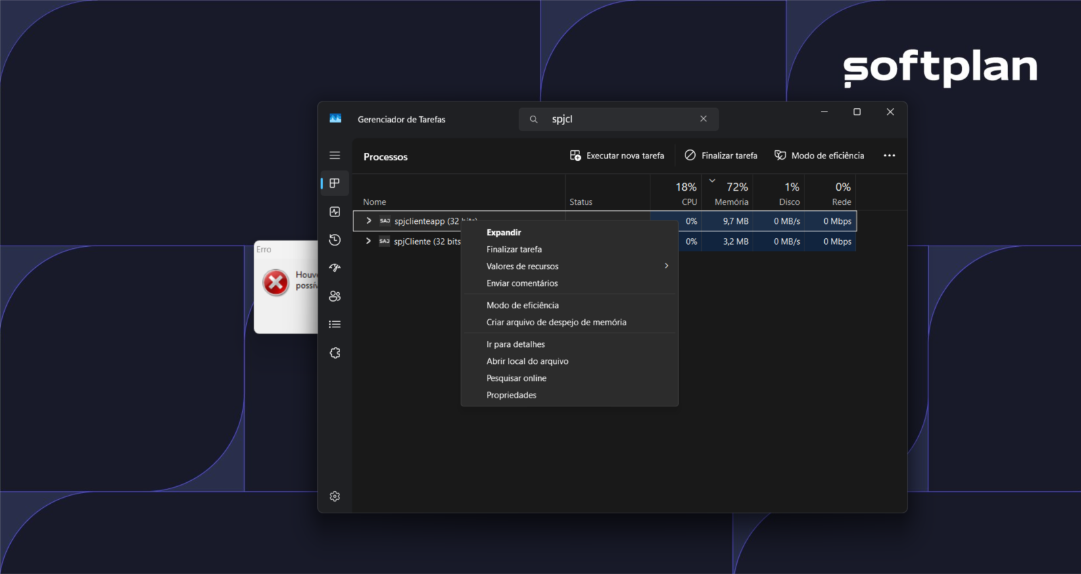1081x574 pixels.
Task: Open the Details page in sidebar
Action: pyautogui.click(x=335, y=324)
